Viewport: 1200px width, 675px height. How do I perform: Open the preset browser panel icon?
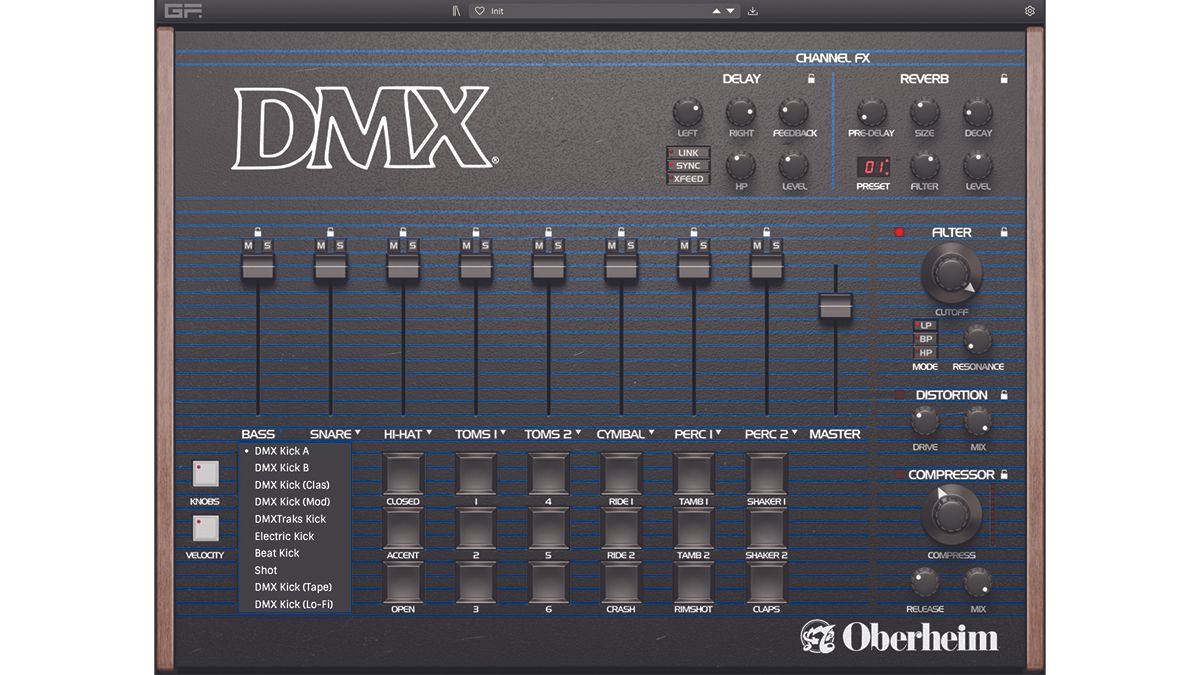(456, 11)
